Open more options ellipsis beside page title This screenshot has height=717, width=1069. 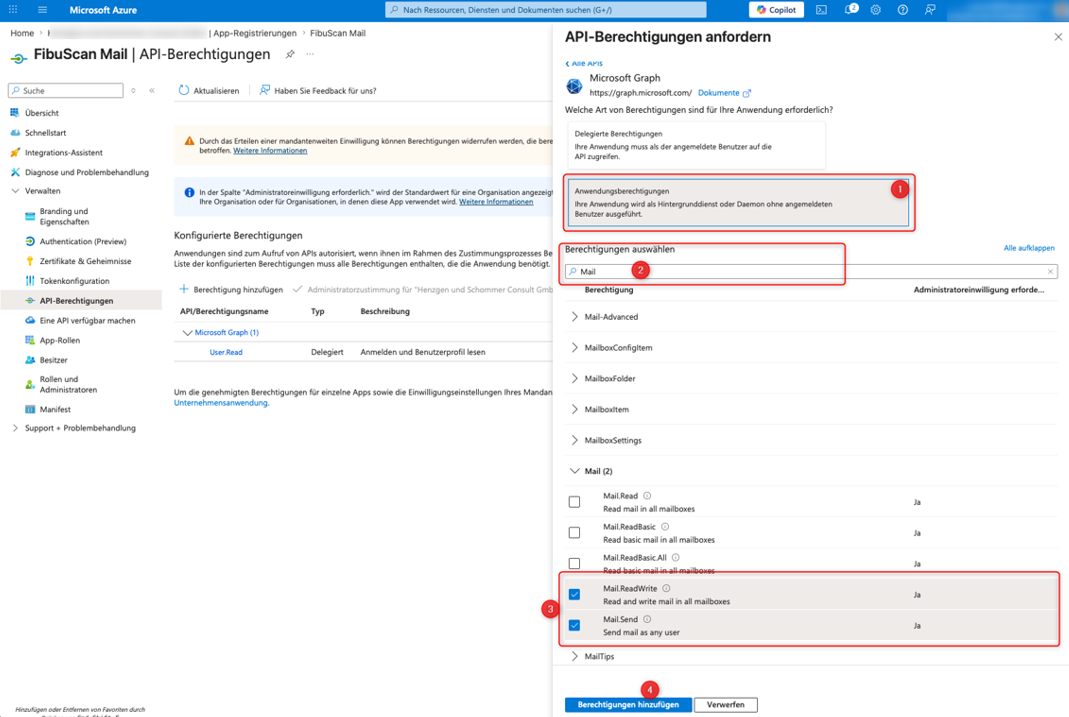pyautogui.click(x=310, y=54)
